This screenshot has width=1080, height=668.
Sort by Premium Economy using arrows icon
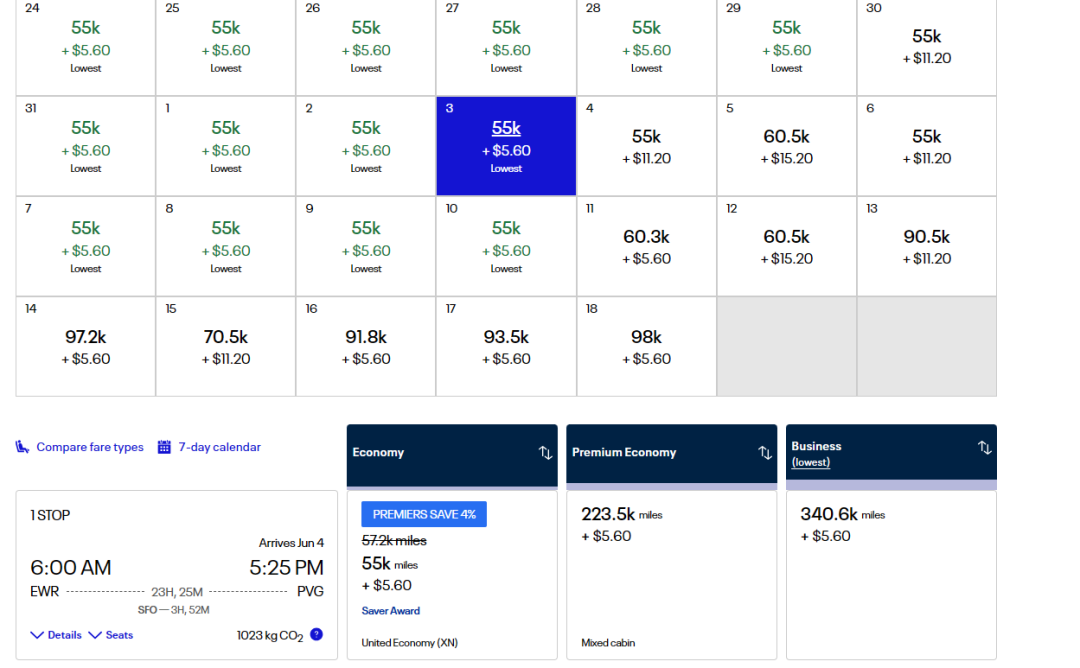coord(765,452)
